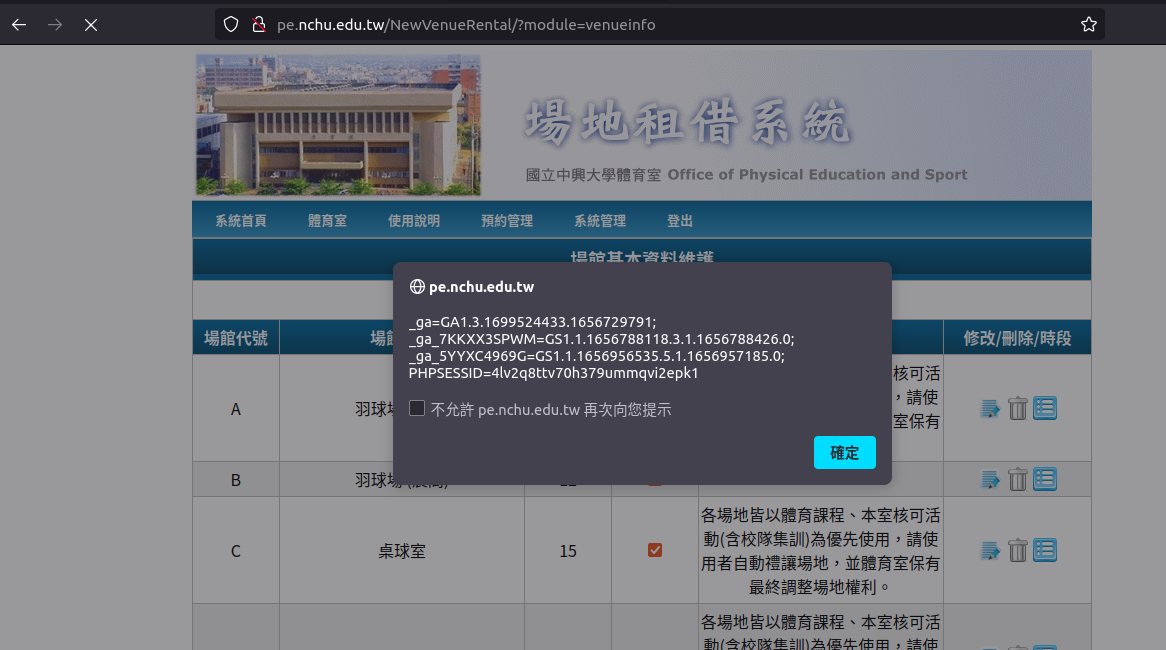Click 登出 to log out

pos(680,221)
